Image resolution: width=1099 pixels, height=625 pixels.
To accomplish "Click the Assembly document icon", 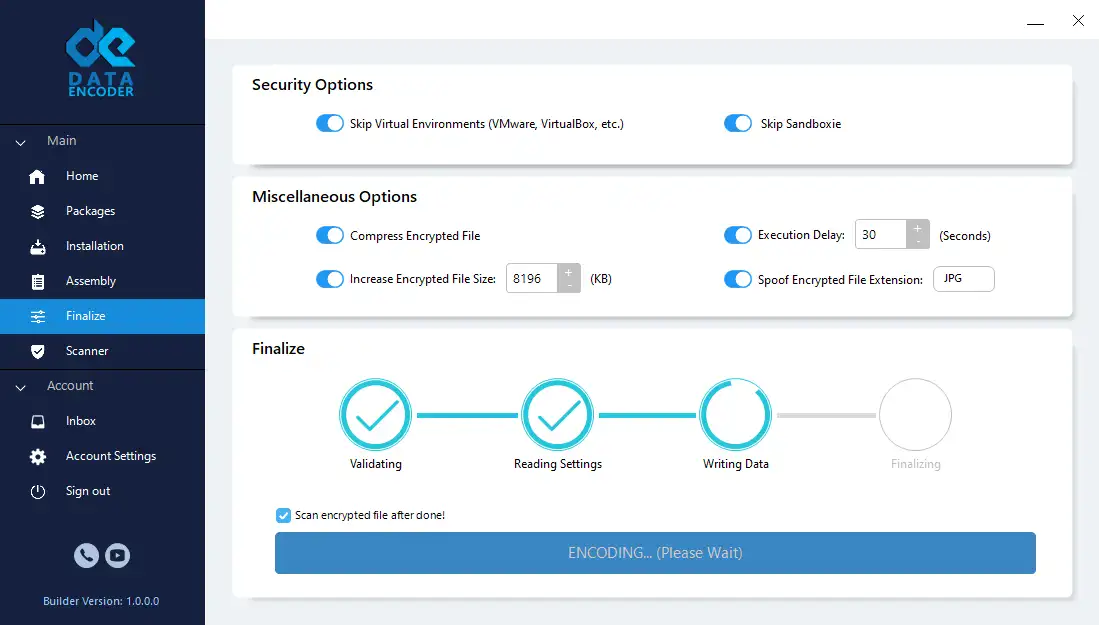I will click(x=38, y=282).
